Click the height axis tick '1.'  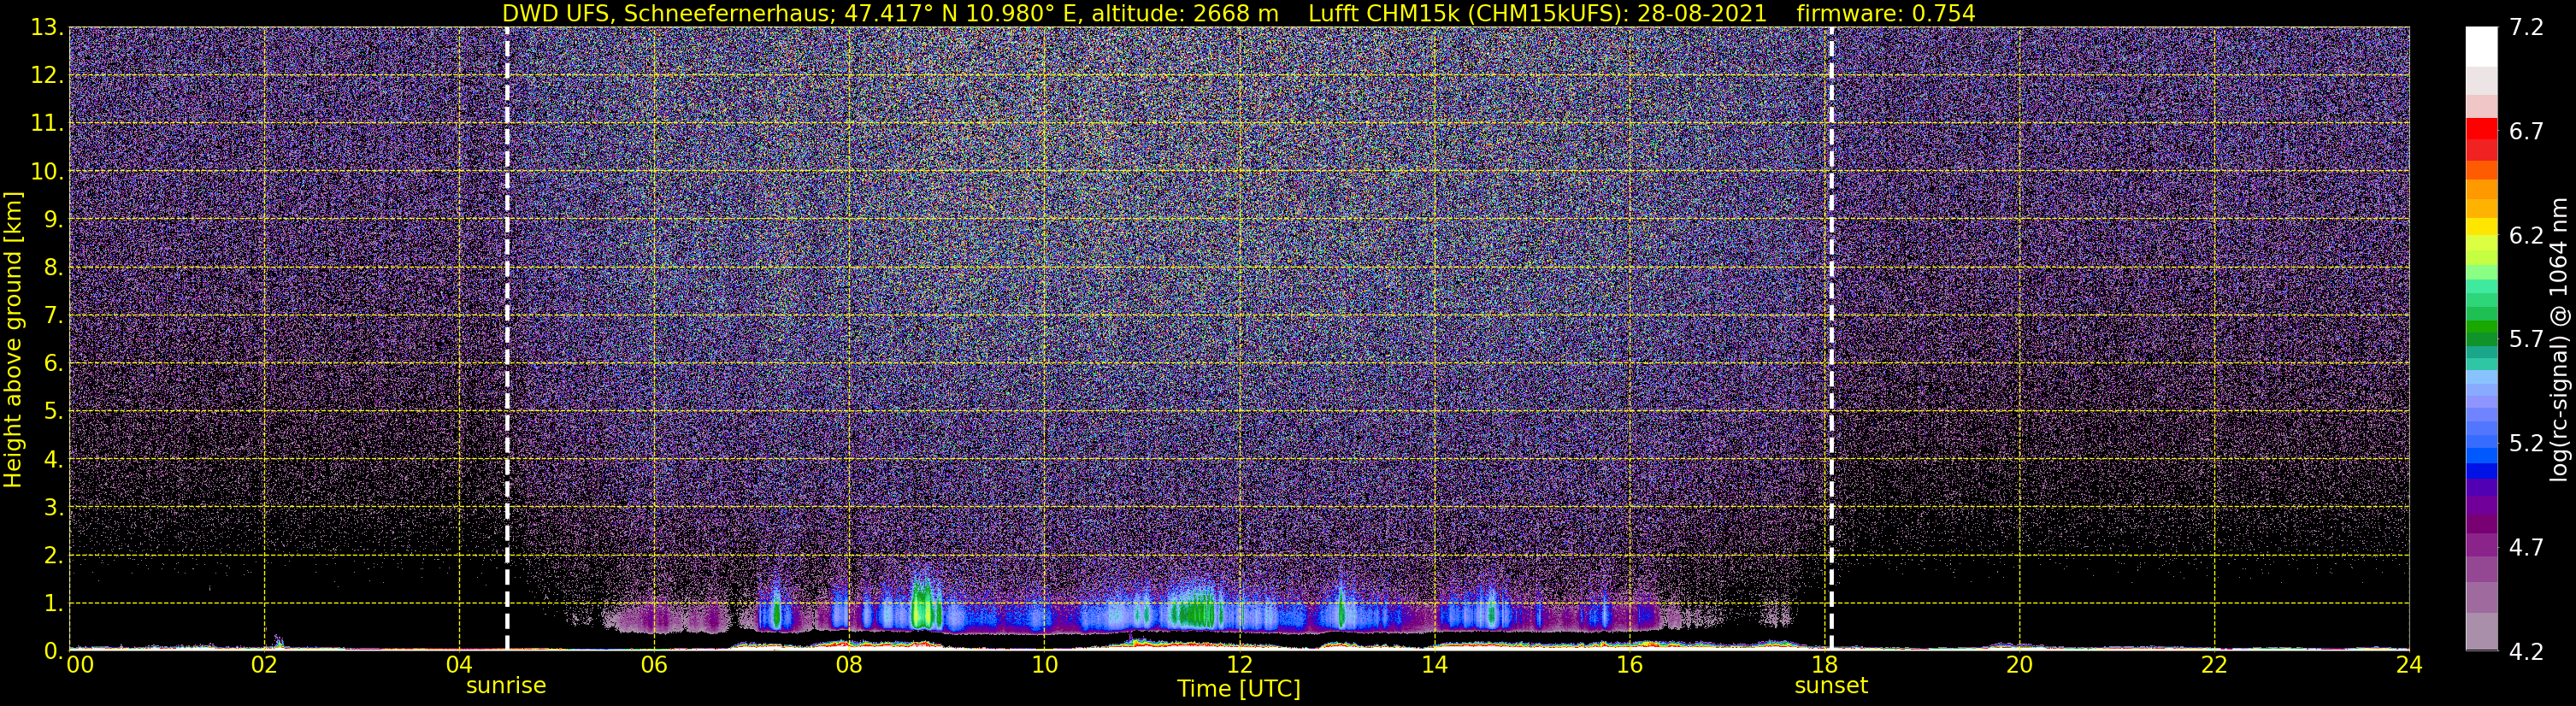54,604
